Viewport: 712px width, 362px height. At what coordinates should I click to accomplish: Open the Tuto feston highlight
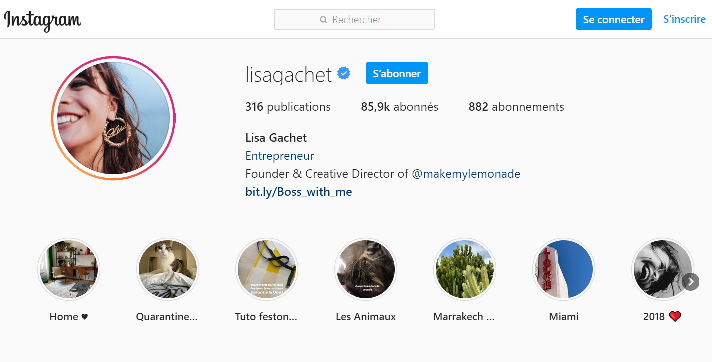click(x=267, y=269)
